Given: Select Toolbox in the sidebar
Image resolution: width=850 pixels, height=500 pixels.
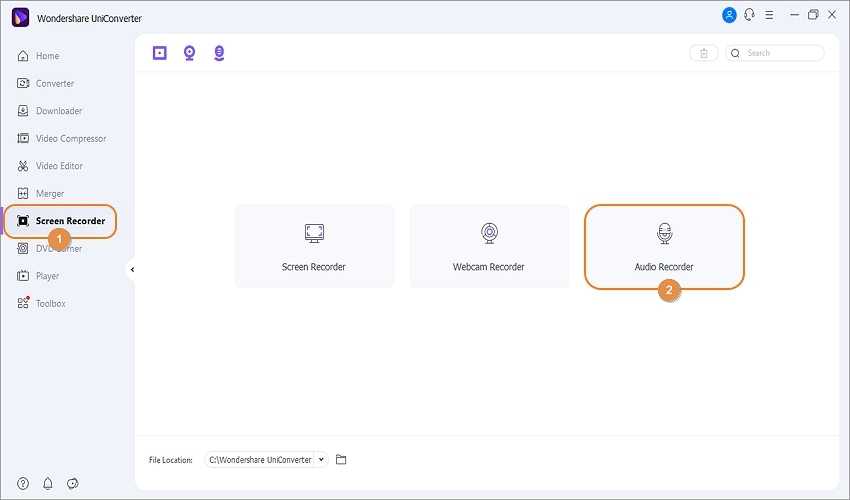Looking at the screenshot, I should coord(50,303).
